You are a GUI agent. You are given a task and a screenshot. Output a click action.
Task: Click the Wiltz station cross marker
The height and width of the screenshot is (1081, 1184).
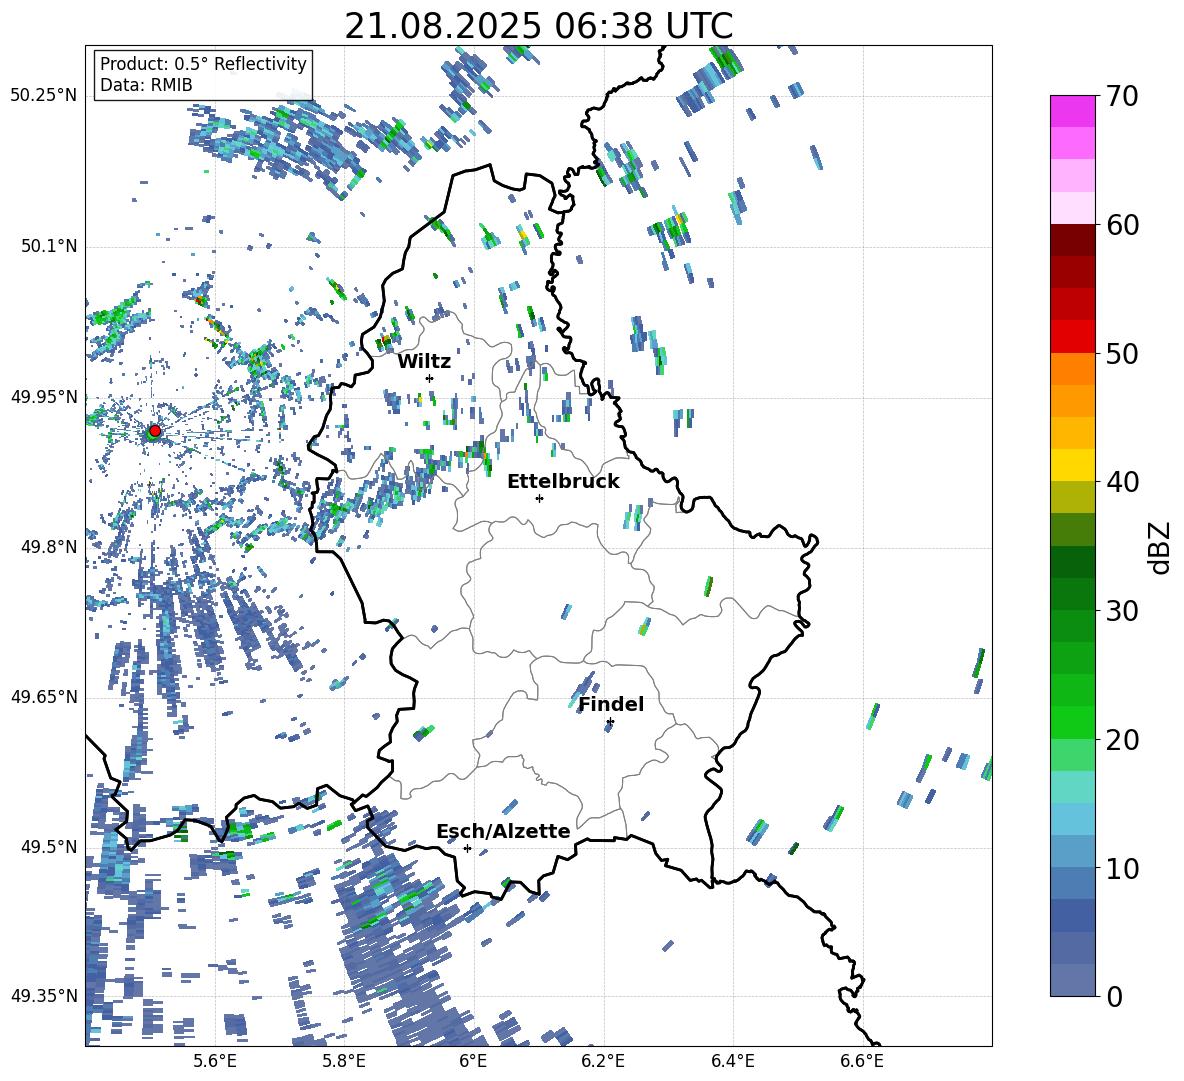pyautogui.click(x=430, y=378)
